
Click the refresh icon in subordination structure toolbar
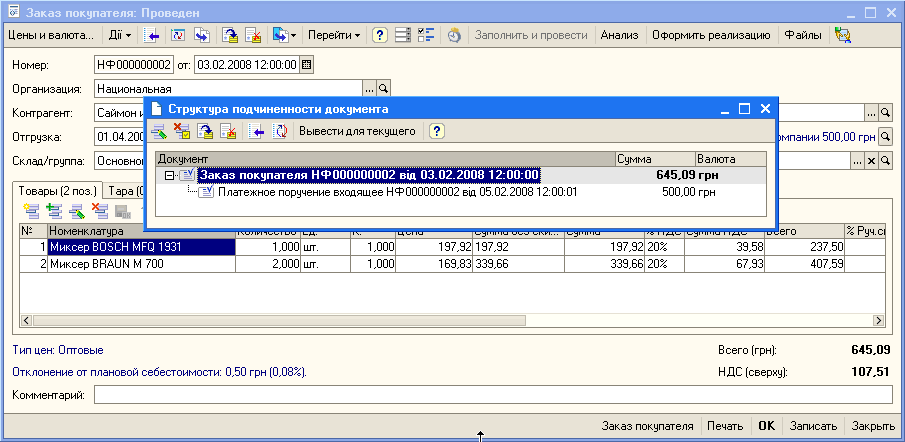pos(281,131)
